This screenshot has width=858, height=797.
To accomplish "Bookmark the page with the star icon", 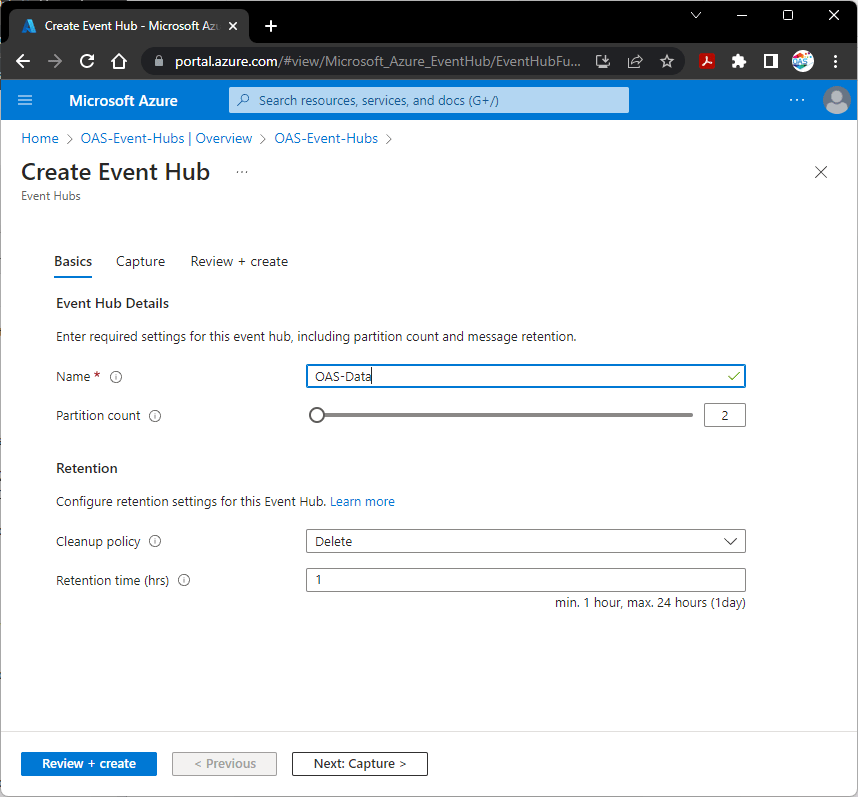I will coord(667,61).
